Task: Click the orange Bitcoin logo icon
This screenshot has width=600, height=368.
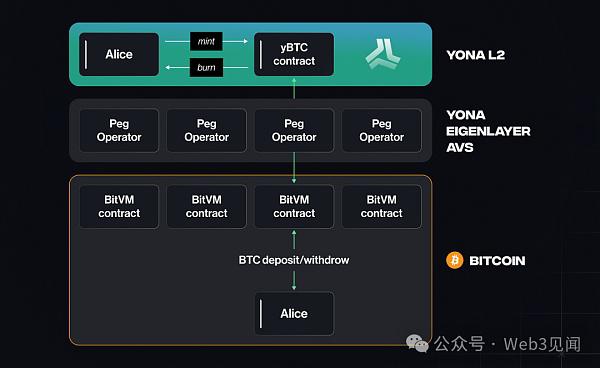Action: click(455, 261)
